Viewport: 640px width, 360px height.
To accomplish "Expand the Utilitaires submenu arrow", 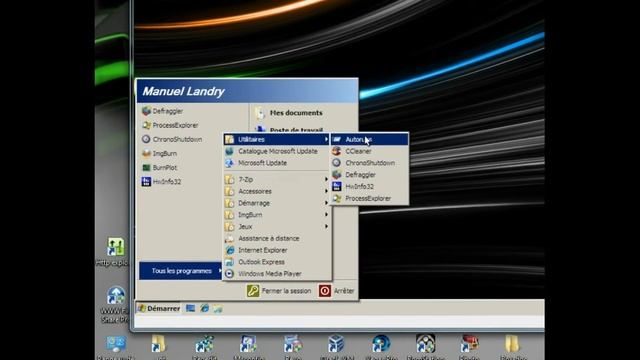I will coord(326,140).
